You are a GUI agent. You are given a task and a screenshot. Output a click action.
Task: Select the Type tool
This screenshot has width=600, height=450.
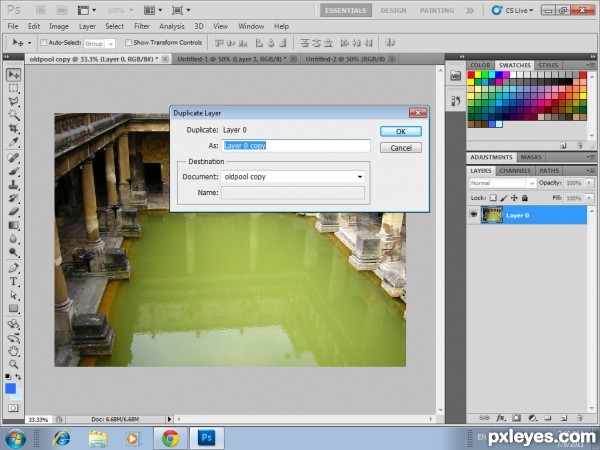[13, 281]
